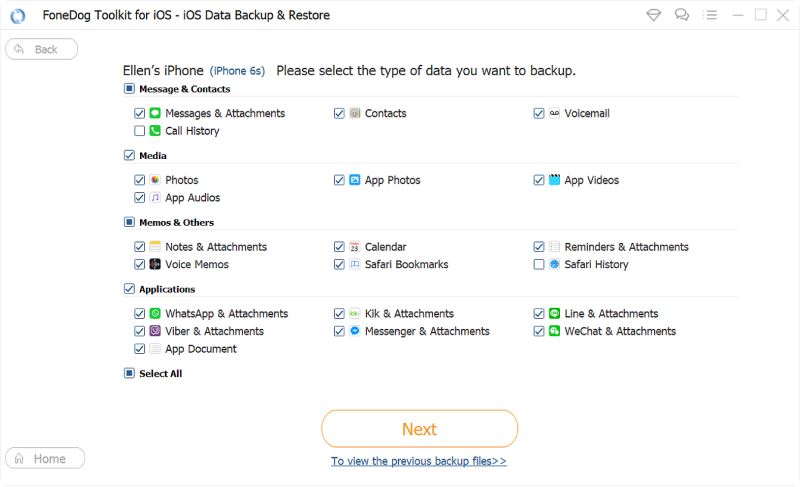Image resolution: width=800 pixels, height=487 pixels.
Task: Return to the Home screen button
Action: coord(45,458)
